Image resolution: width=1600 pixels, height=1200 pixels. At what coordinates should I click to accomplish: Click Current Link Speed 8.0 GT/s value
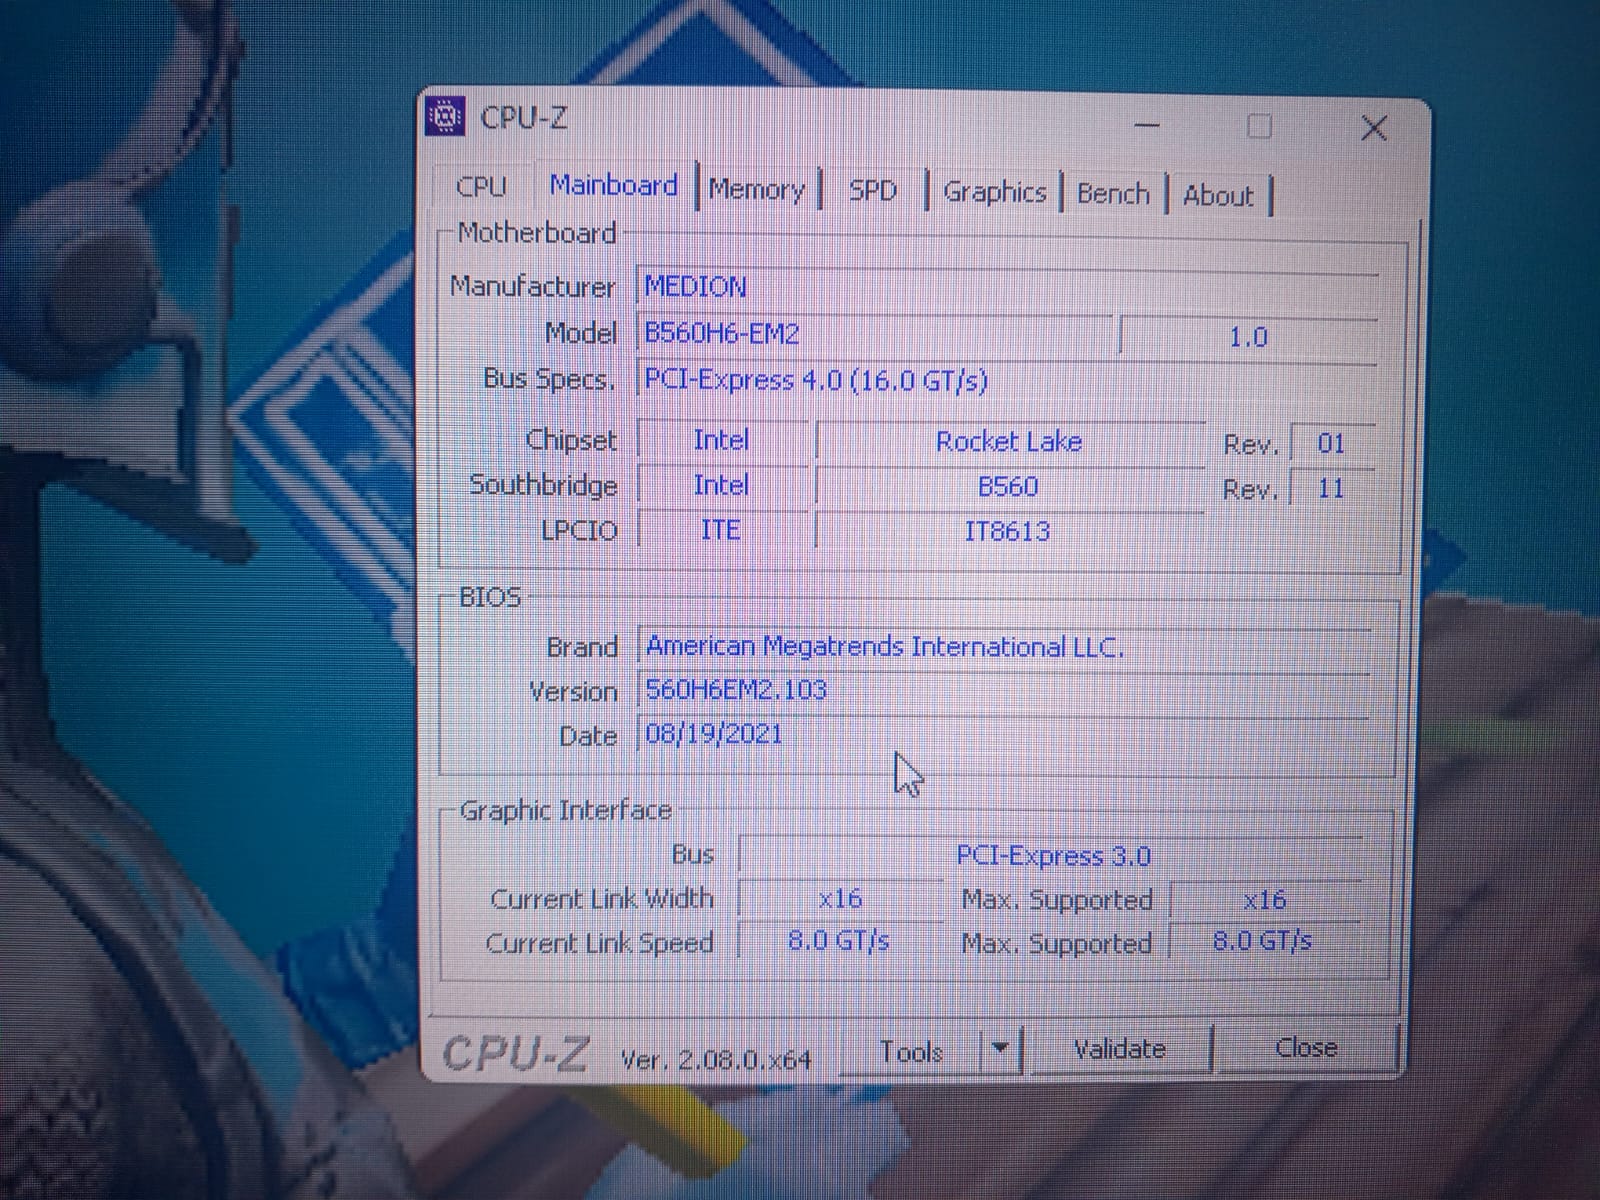pyautogui.click(x=840, y=942)
